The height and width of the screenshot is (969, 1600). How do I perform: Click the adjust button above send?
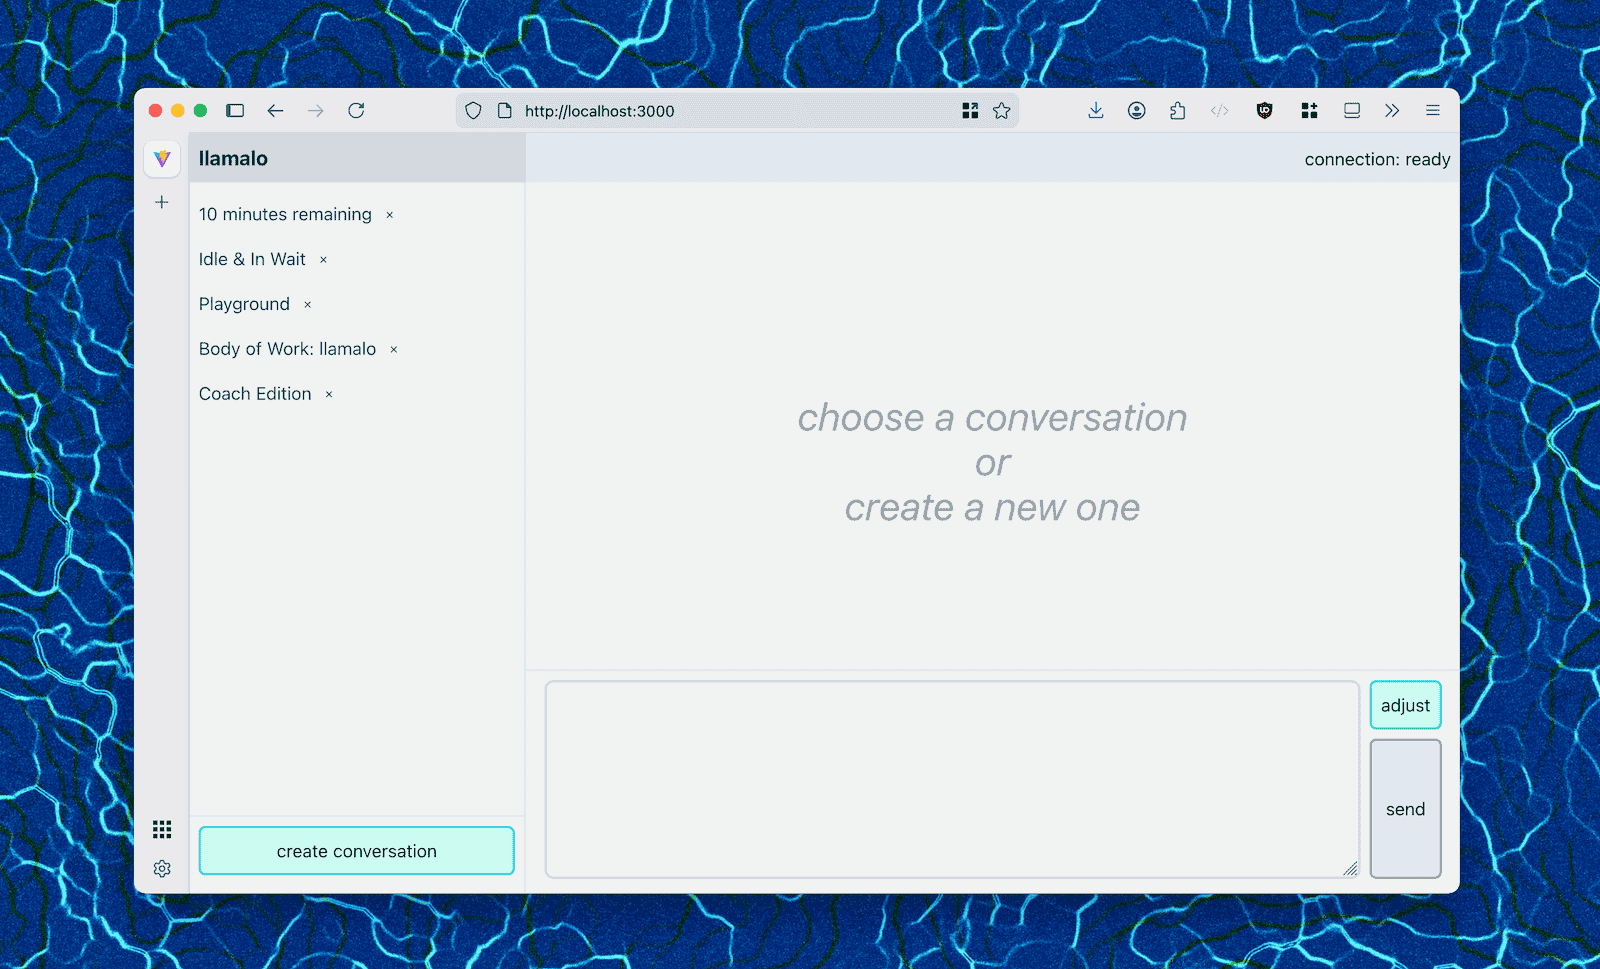[1405, 705]
